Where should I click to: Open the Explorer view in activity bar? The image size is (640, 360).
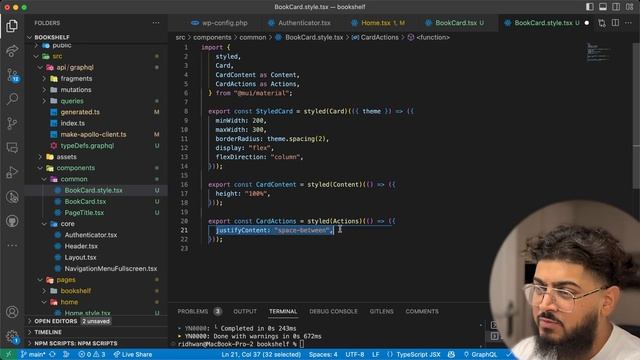[12, 26]
